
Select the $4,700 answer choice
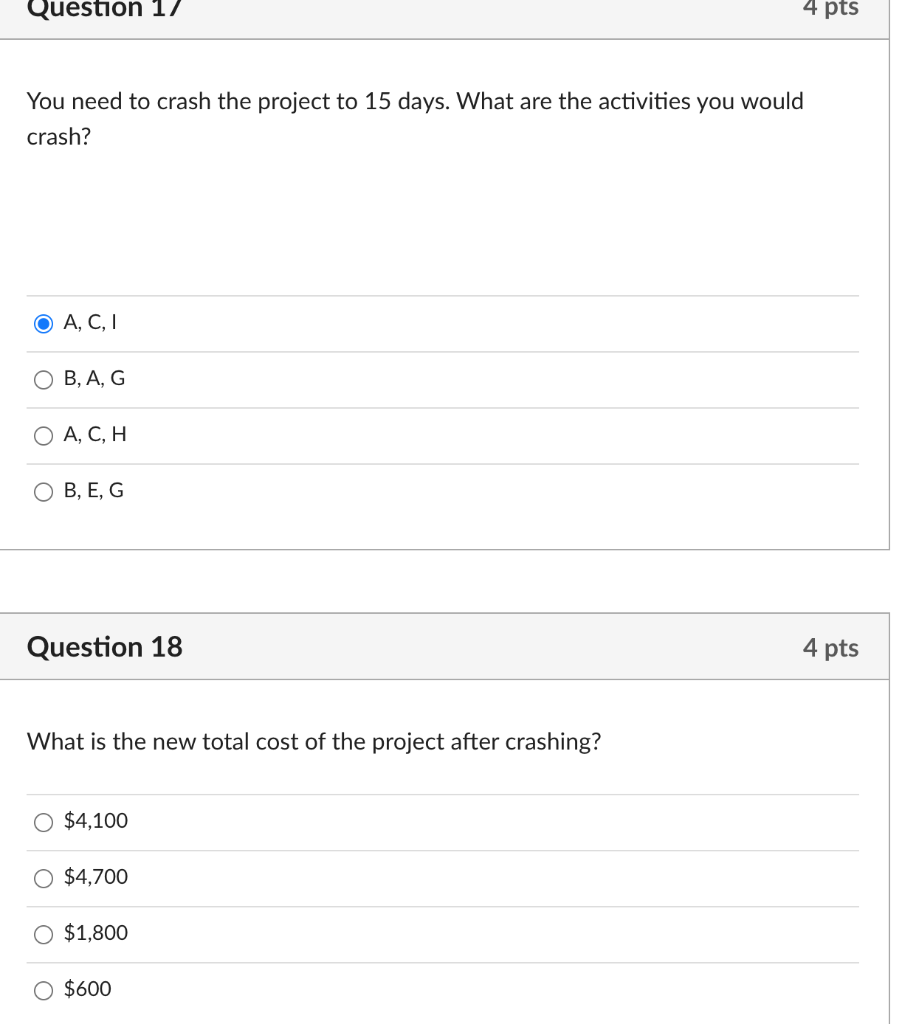[43, 878]
